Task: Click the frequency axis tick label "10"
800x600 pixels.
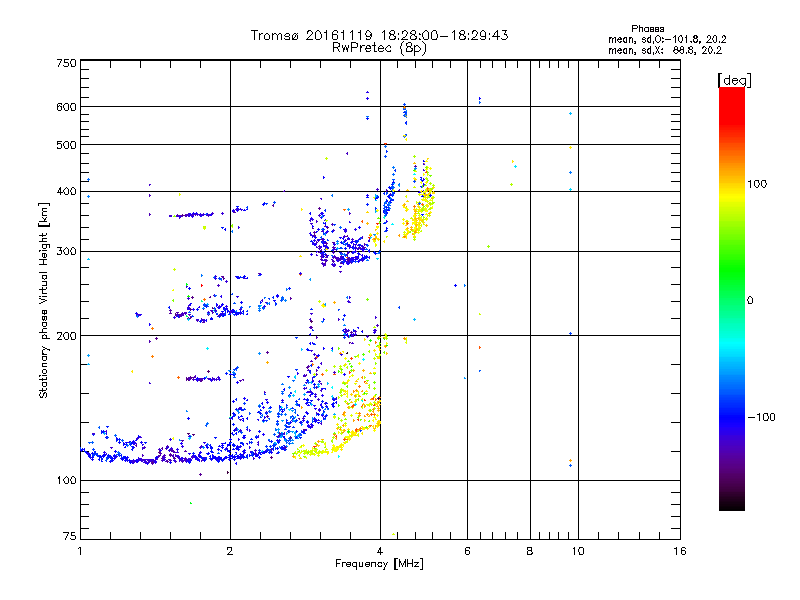Action: tap(578, 551)
